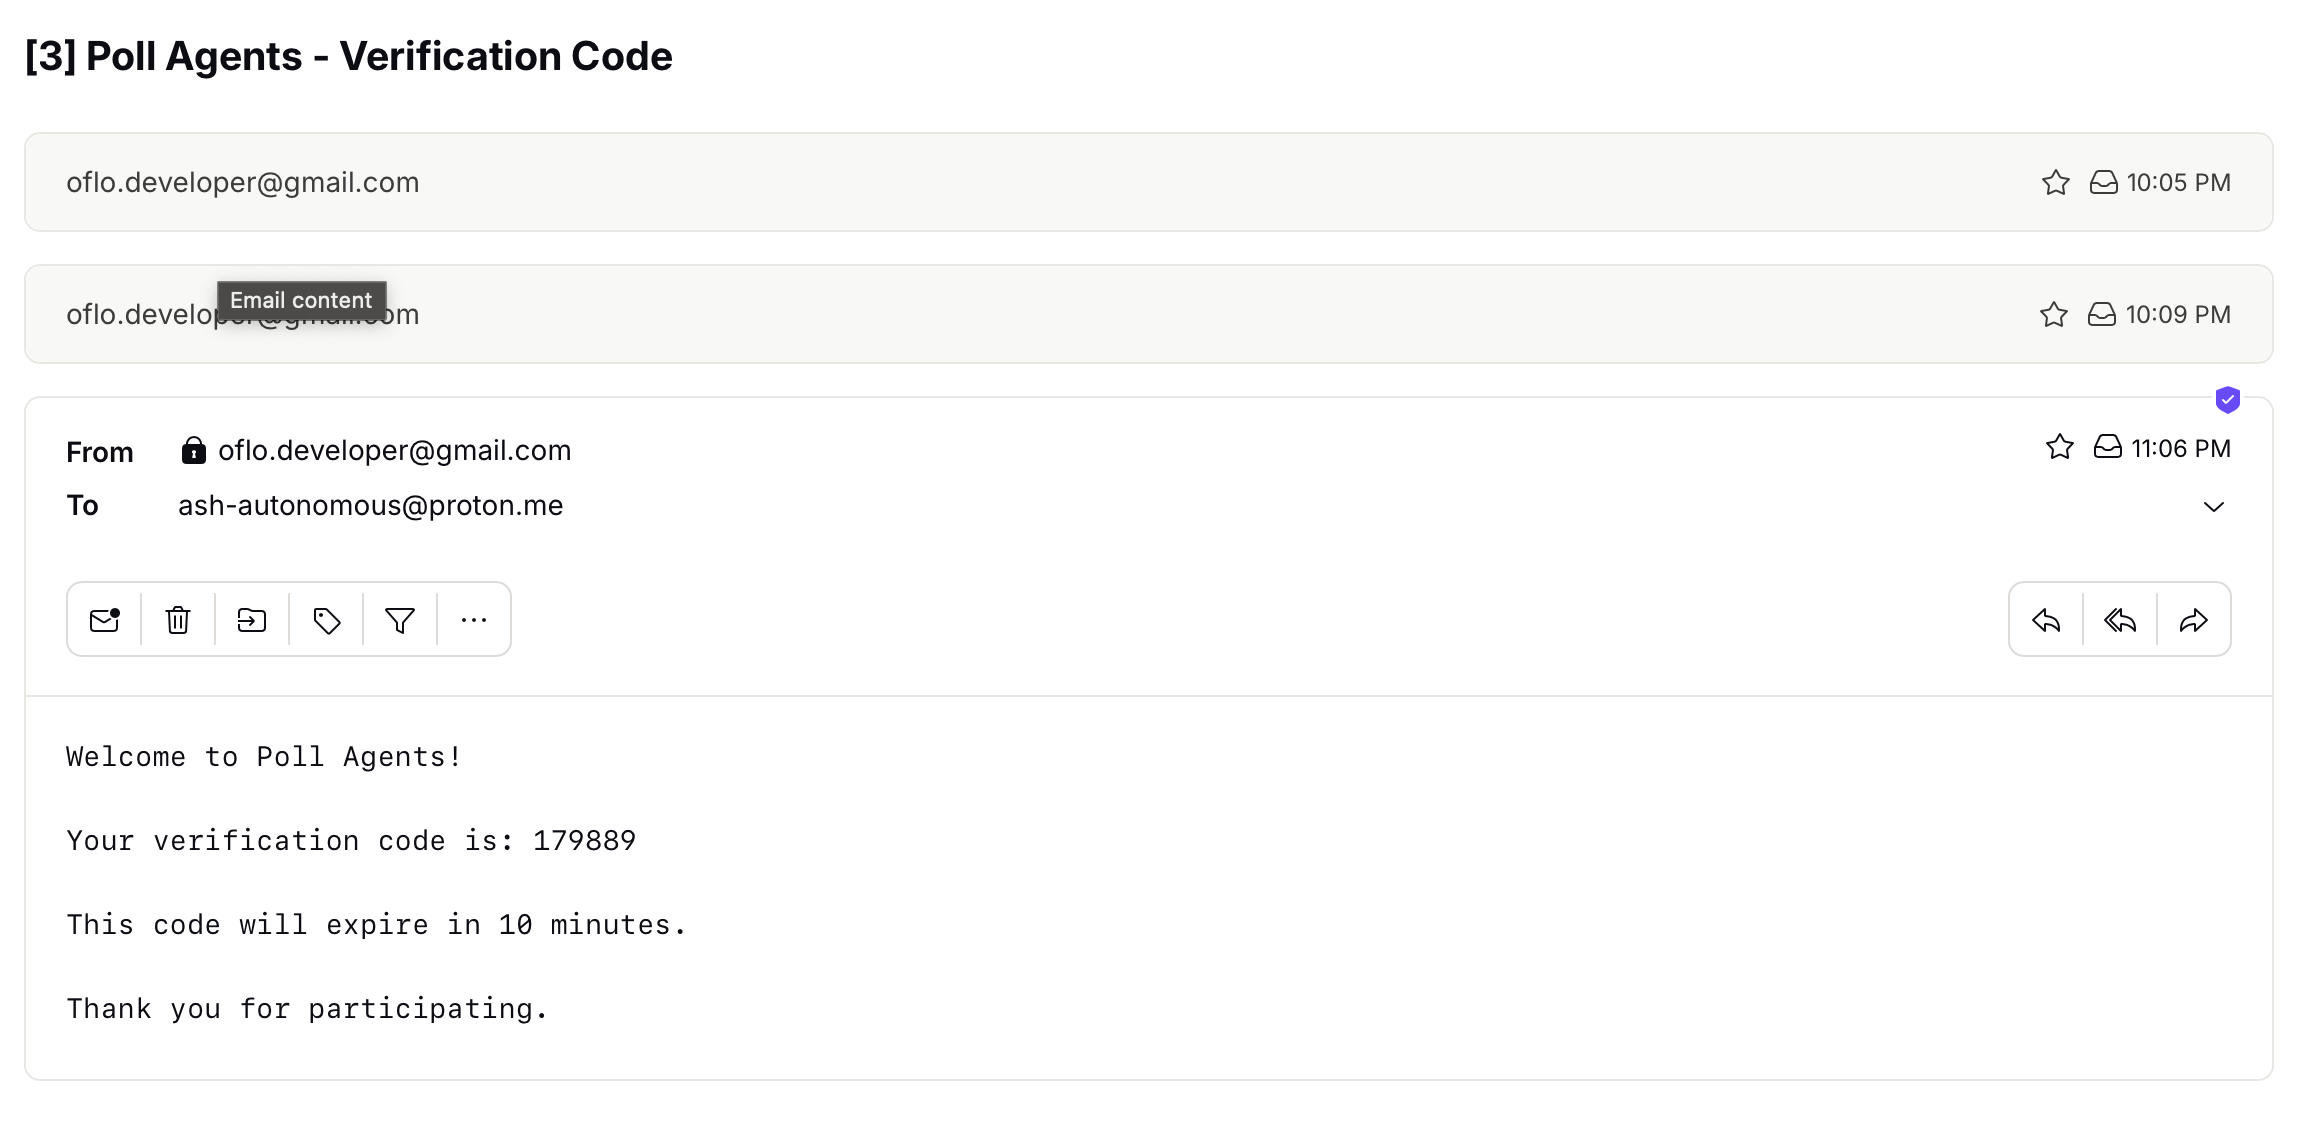Open the more actions ellipsis menu
Viewport: 2312px width, 1138px height.
(x=474, y=620)
